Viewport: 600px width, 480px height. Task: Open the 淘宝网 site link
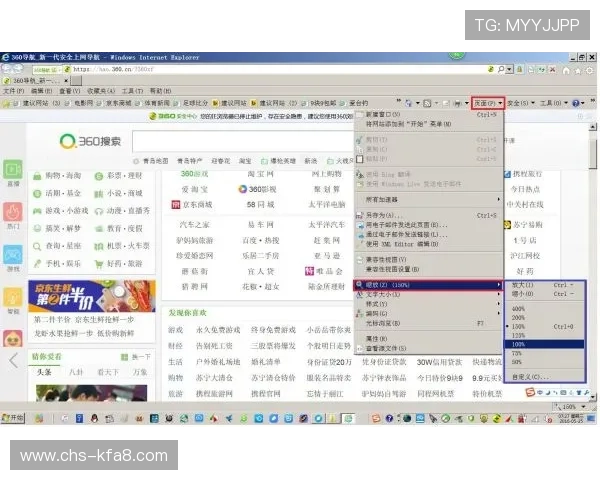tap(261, 174)
